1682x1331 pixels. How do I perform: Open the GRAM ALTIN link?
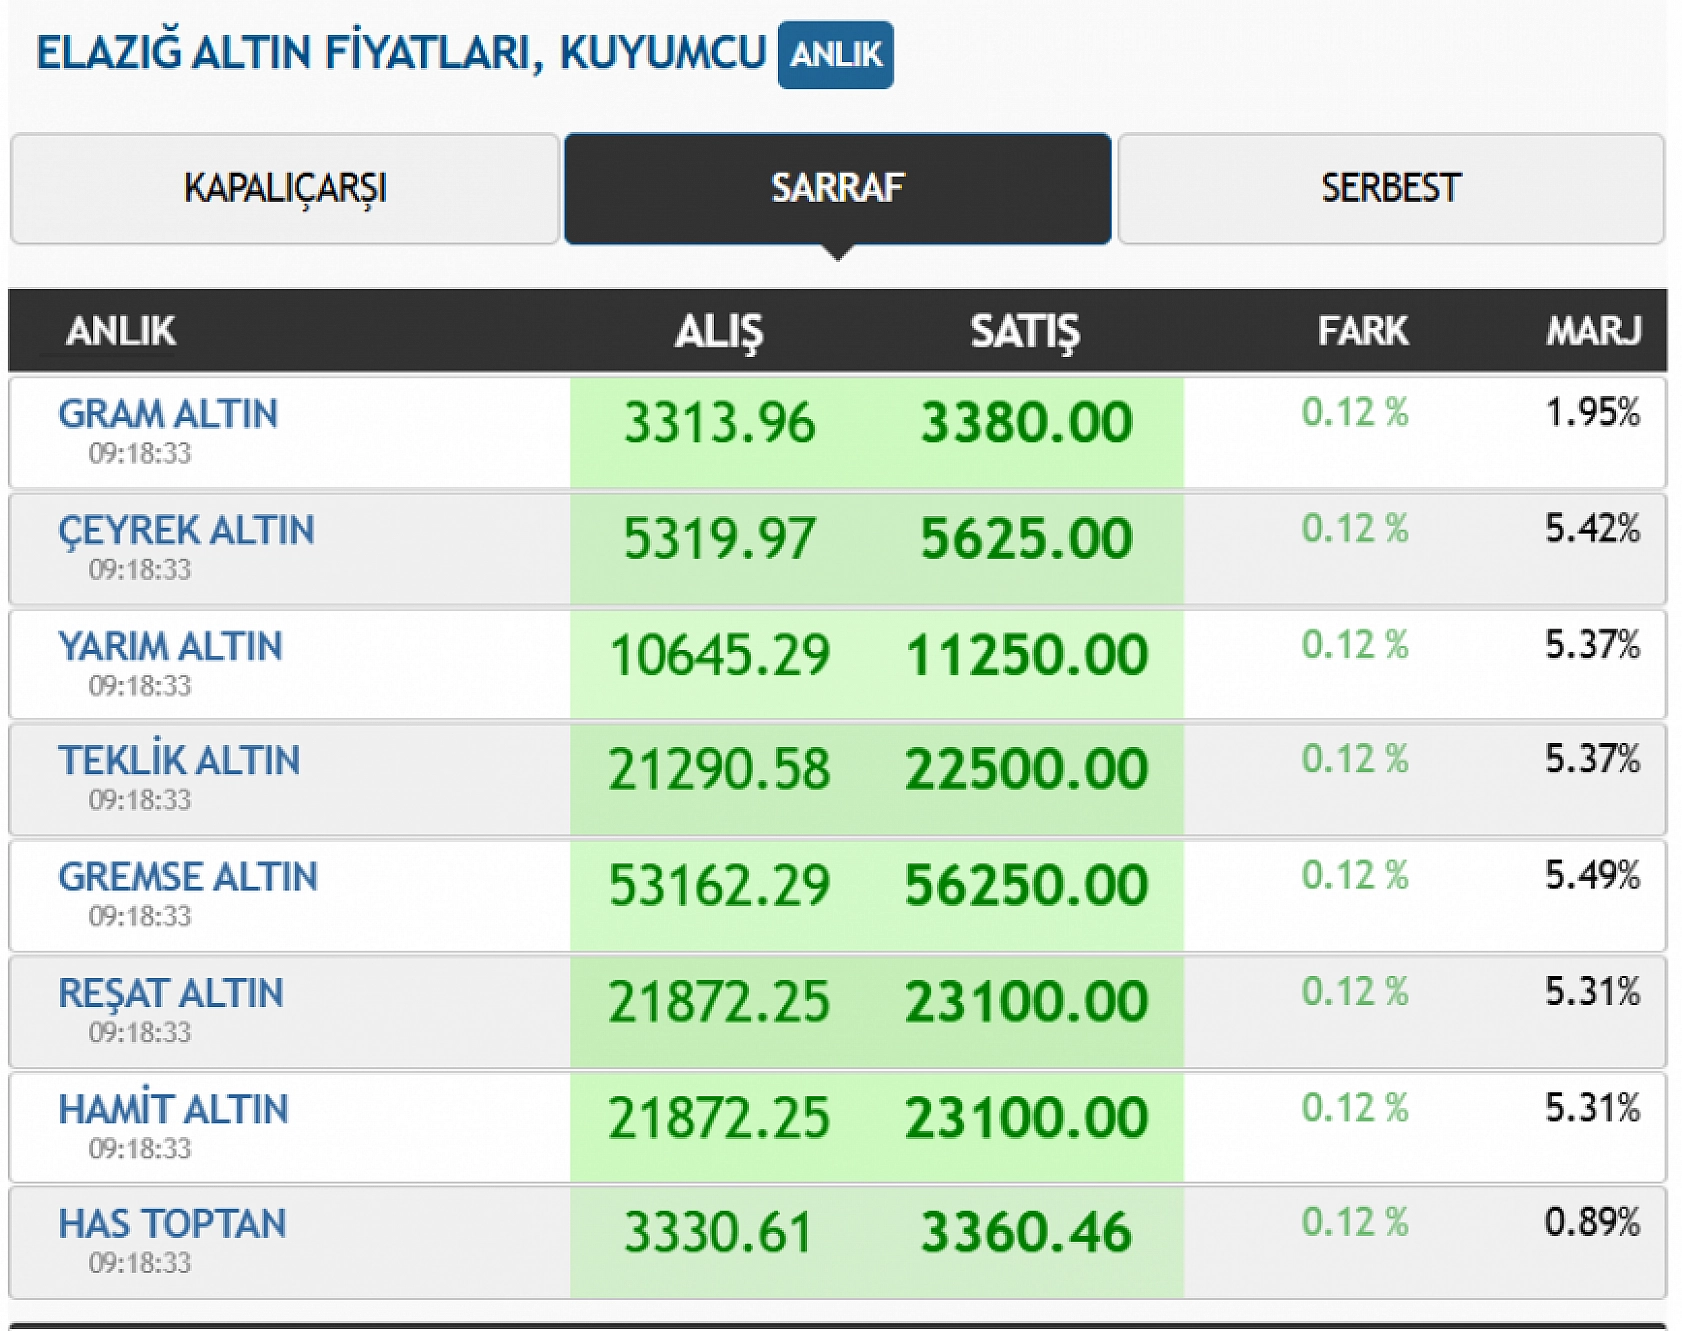(x=168, y=414)
